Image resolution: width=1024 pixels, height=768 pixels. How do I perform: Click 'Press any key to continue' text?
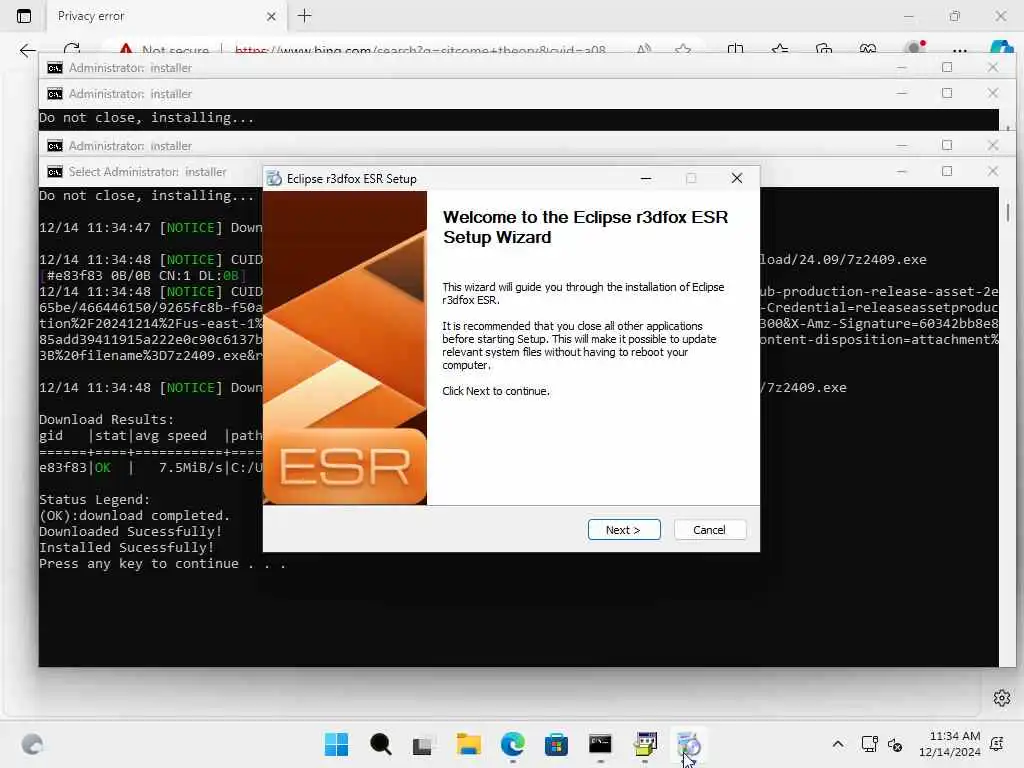click(x=163, y=564)
